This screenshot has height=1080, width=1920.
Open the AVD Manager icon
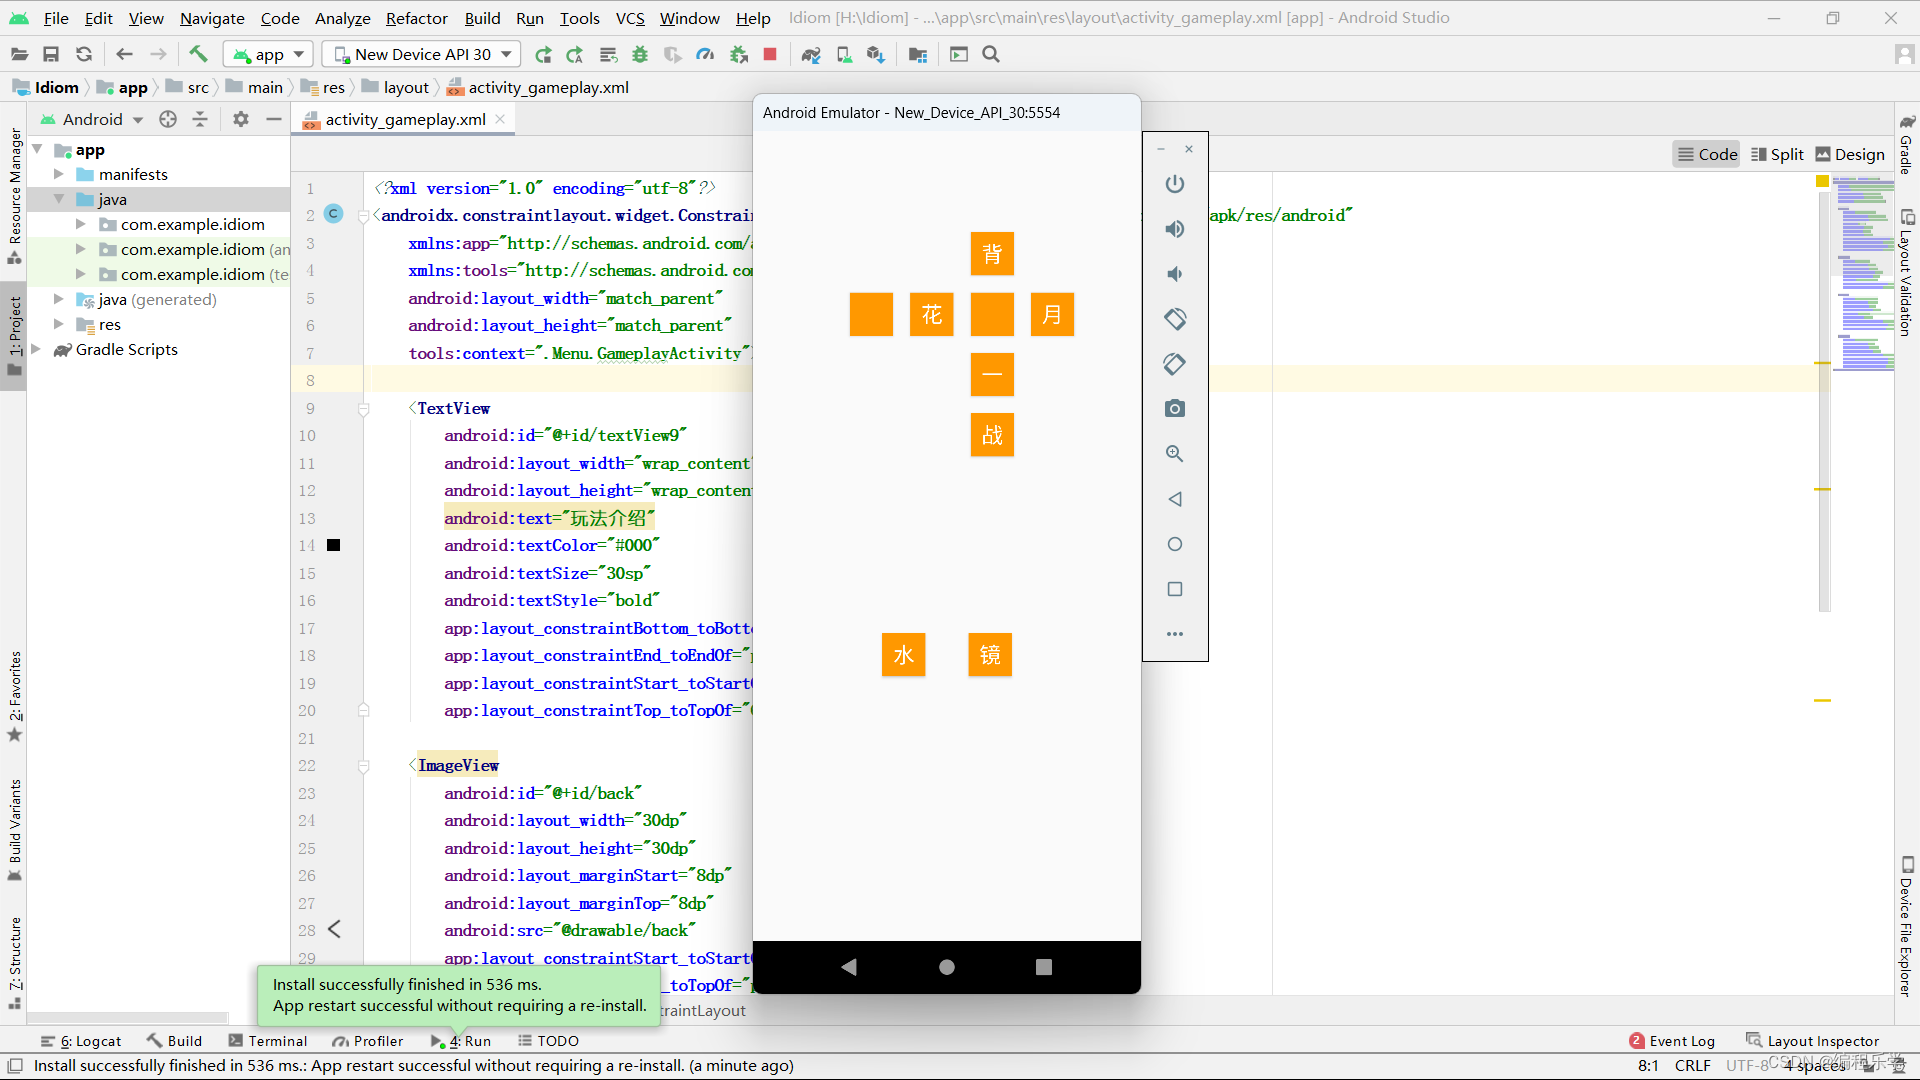[x=844, y=54]
